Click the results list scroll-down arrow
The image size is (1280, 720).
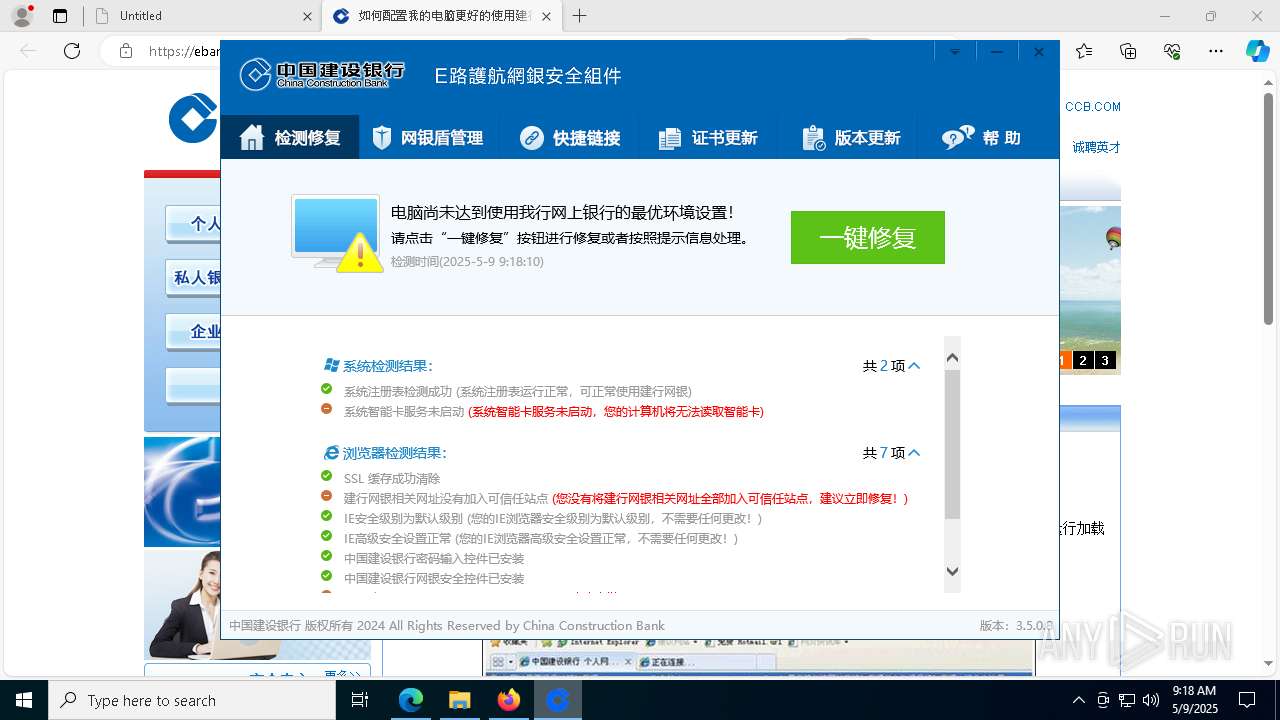952,571
